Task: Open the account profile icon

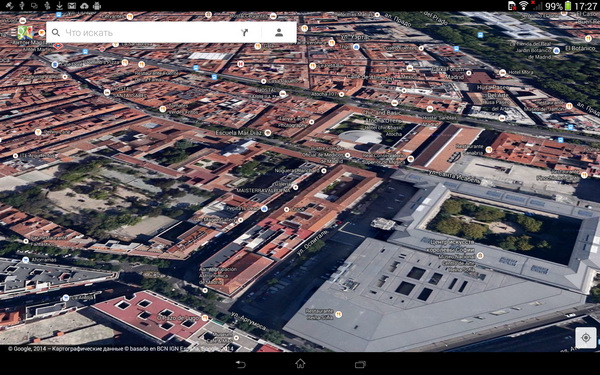Action: click(279, 33)
